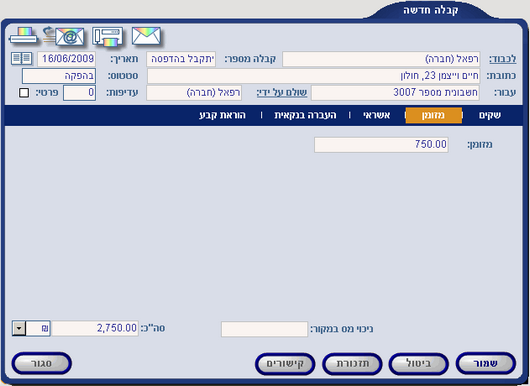Open the הוראת קבע tab

pyautogui.click(x=222, y=115)
